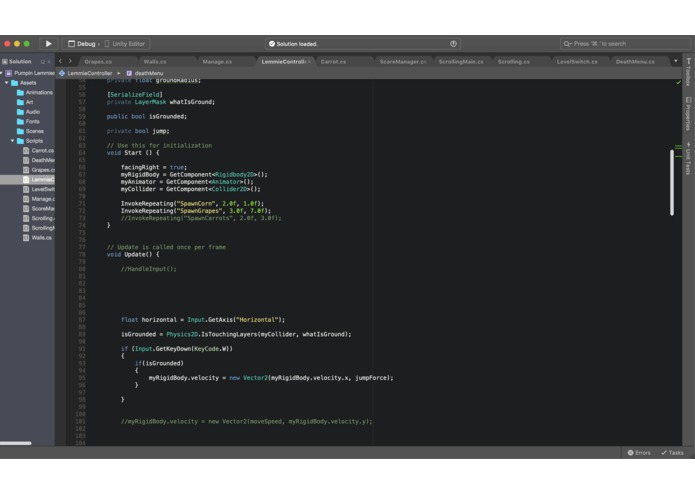Click the DeathMenu file icon in tree
695x494 pixels.
[26, 160]
